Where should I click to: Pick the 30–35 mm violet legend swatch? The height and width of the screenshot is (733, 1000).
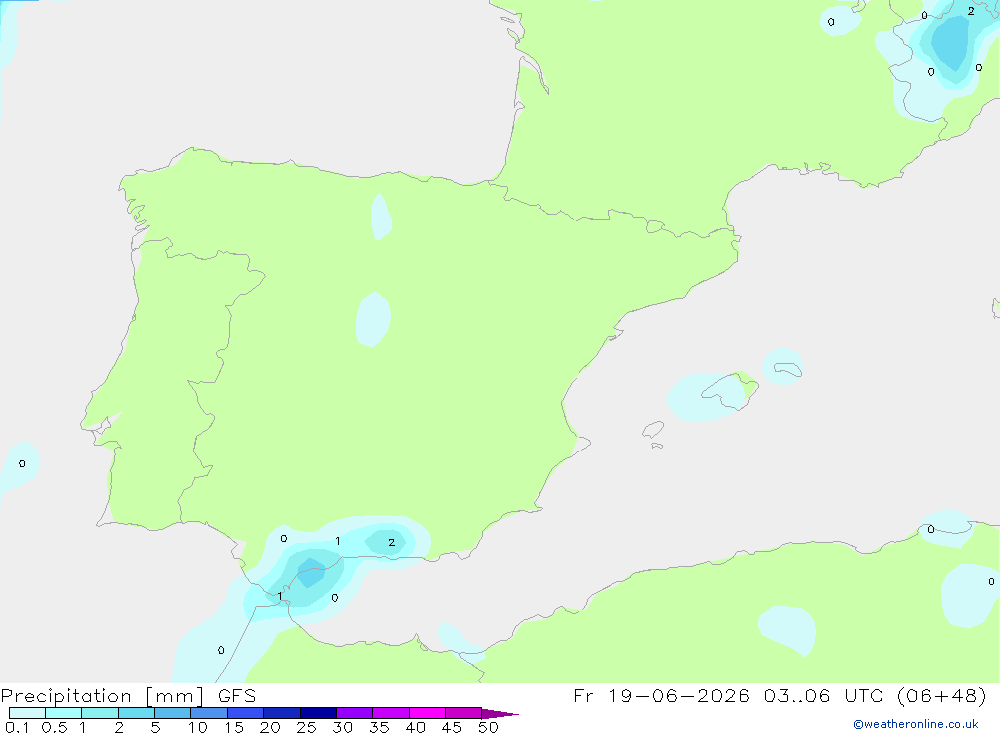pyautogui.click(x=354, y=713)
